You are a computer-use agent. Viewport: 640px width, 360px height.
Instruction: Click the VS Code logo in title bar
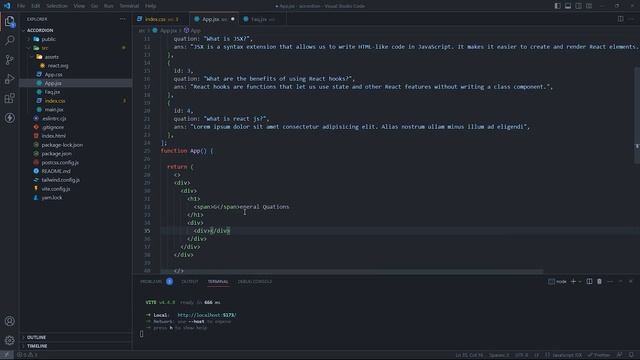pyautogui.click(x=7, y=6)
